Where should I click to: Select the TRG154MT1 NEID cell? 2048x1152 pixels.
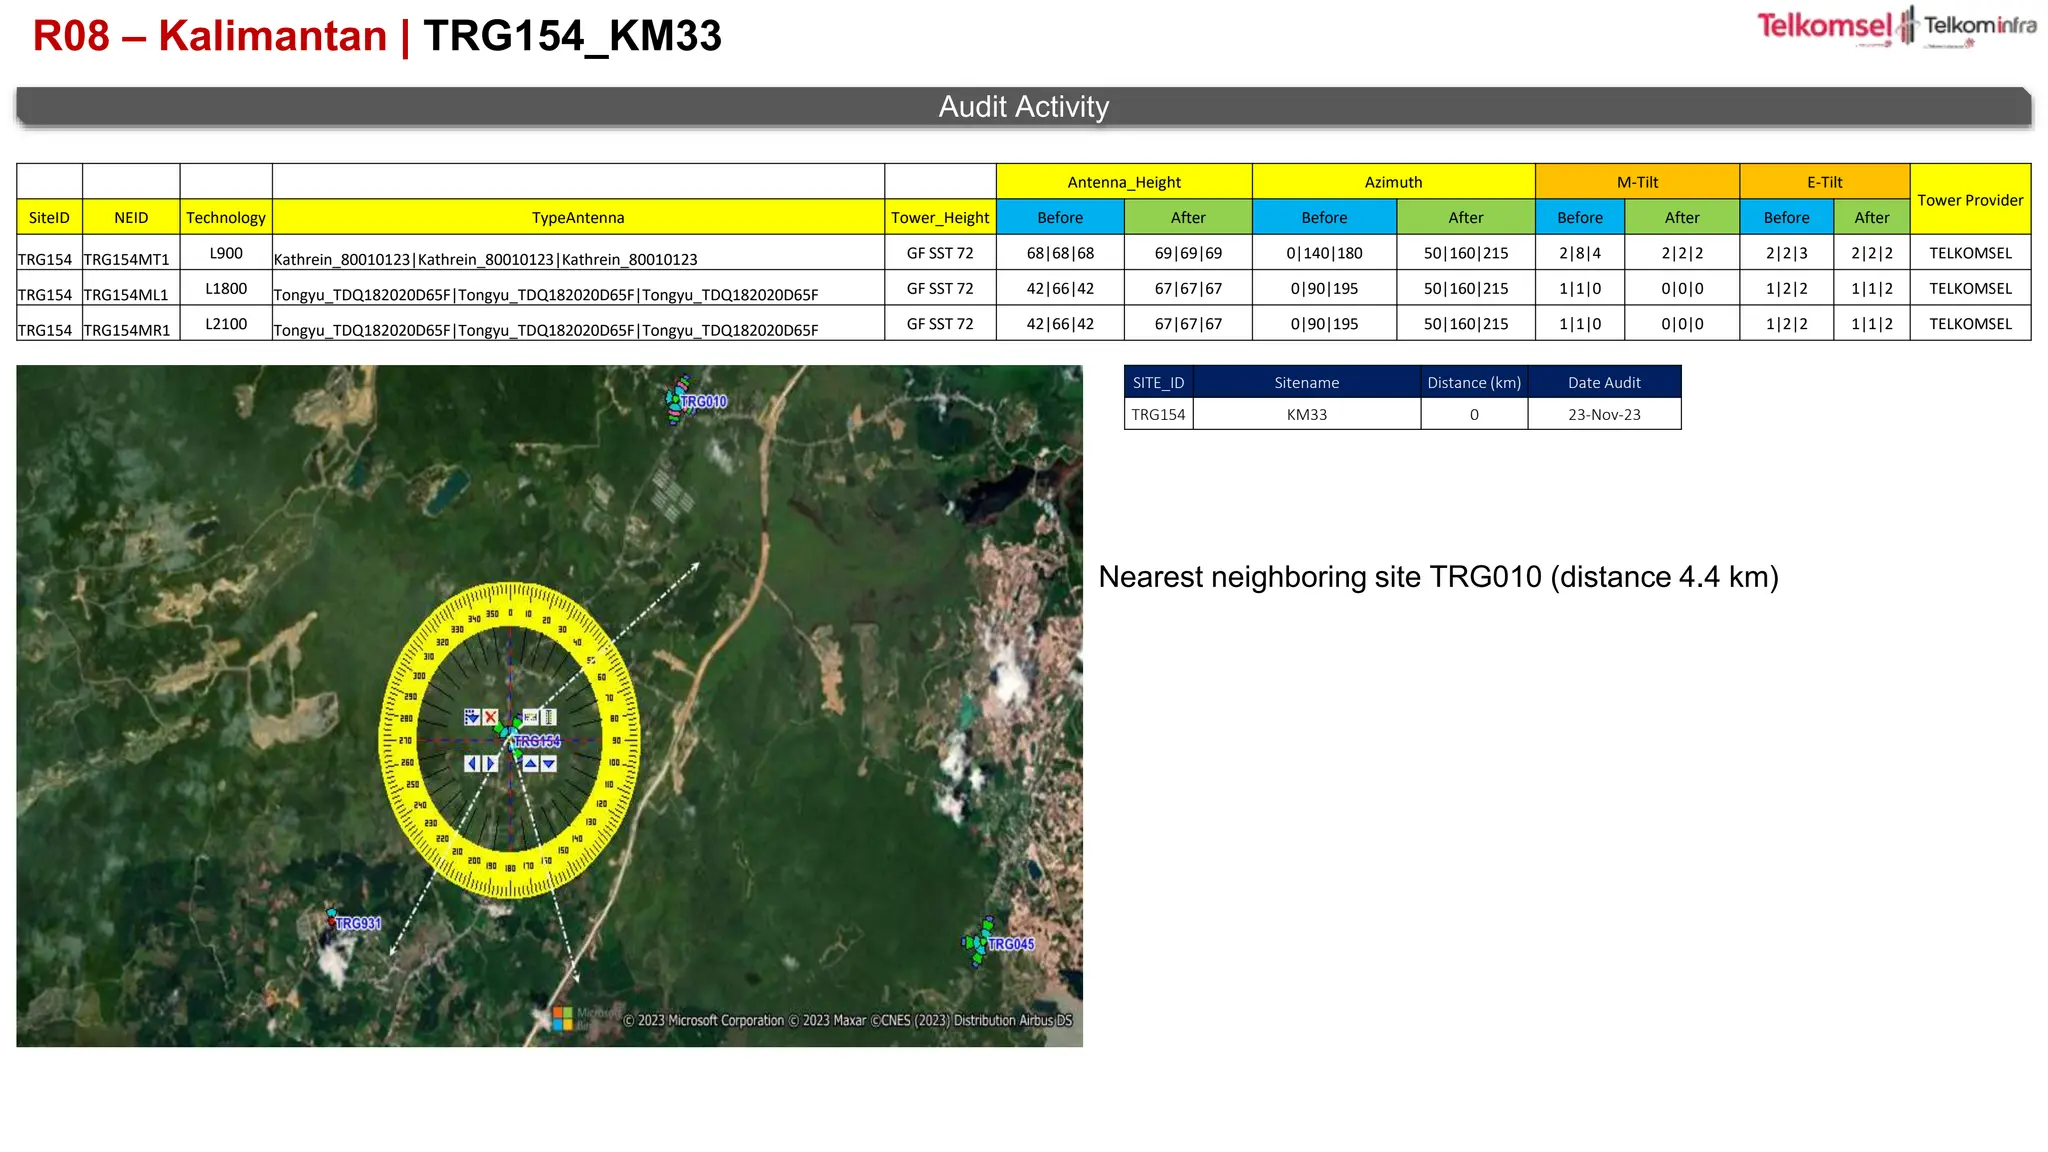[x=127, y=258]
